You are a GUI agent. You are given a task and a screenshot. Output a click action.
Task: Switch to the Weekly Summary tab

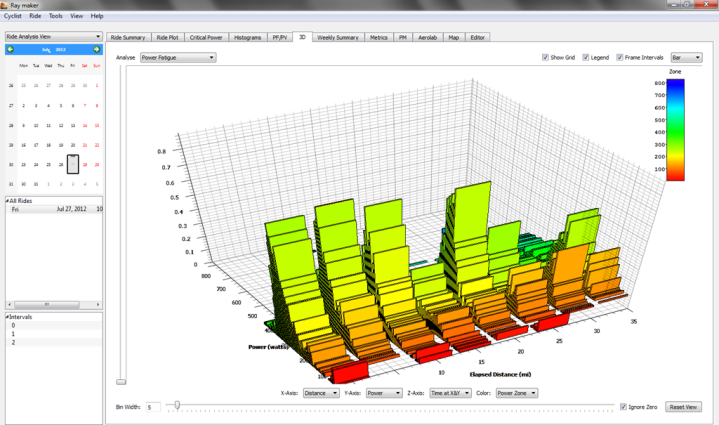(x=338, y=38)
